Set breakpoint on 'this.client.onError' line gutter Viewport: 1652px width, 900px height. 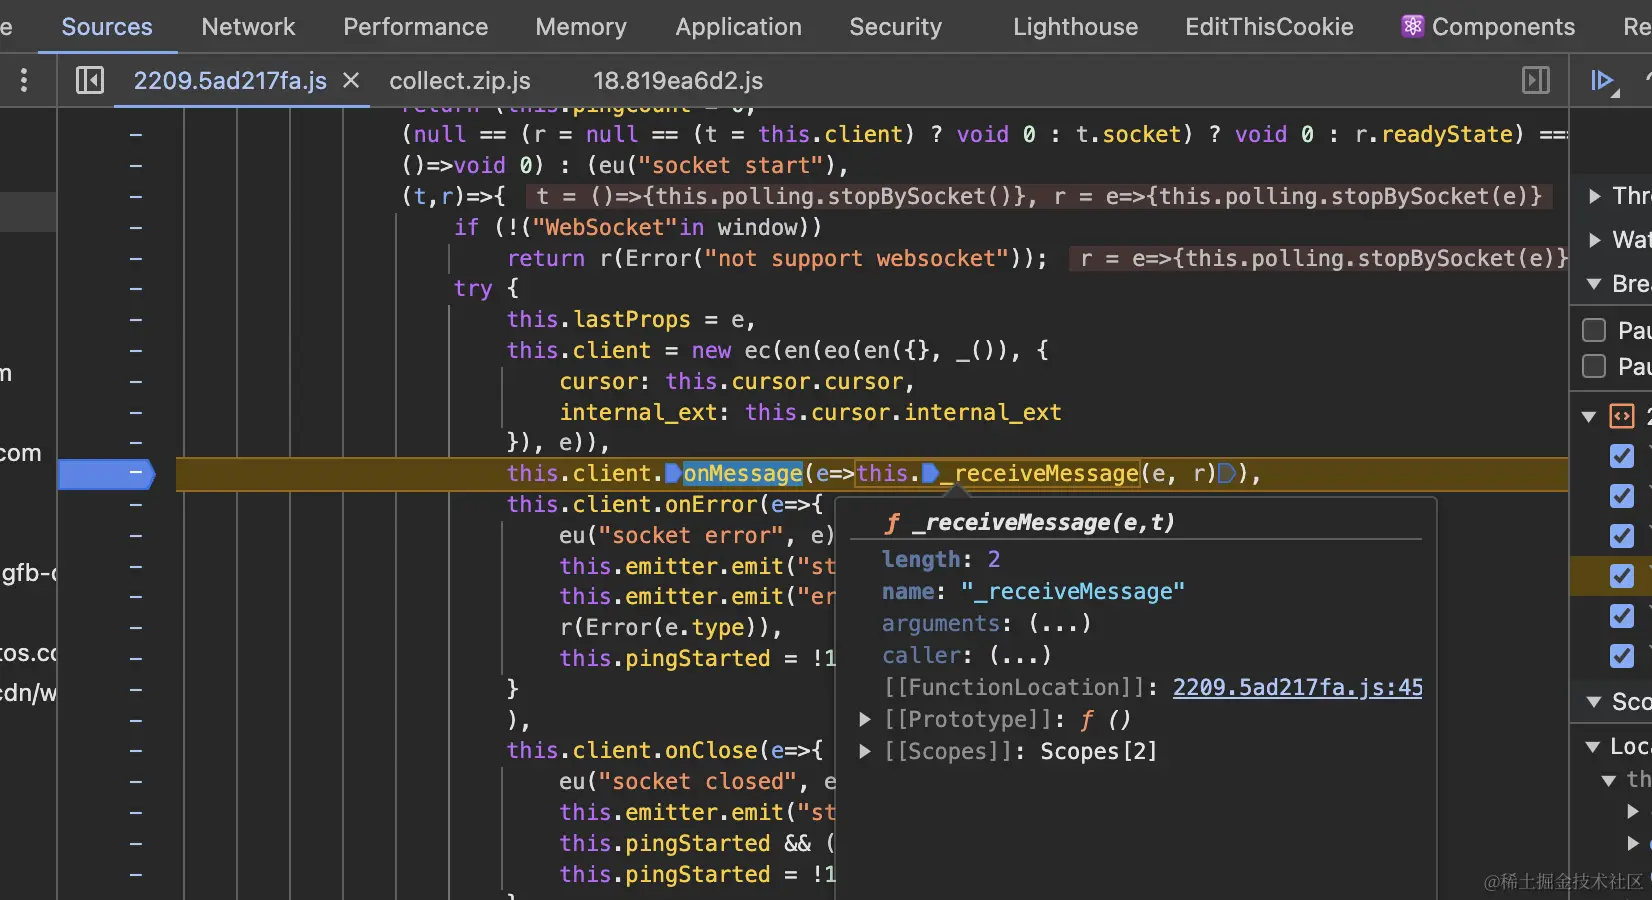tap(136, 505)
